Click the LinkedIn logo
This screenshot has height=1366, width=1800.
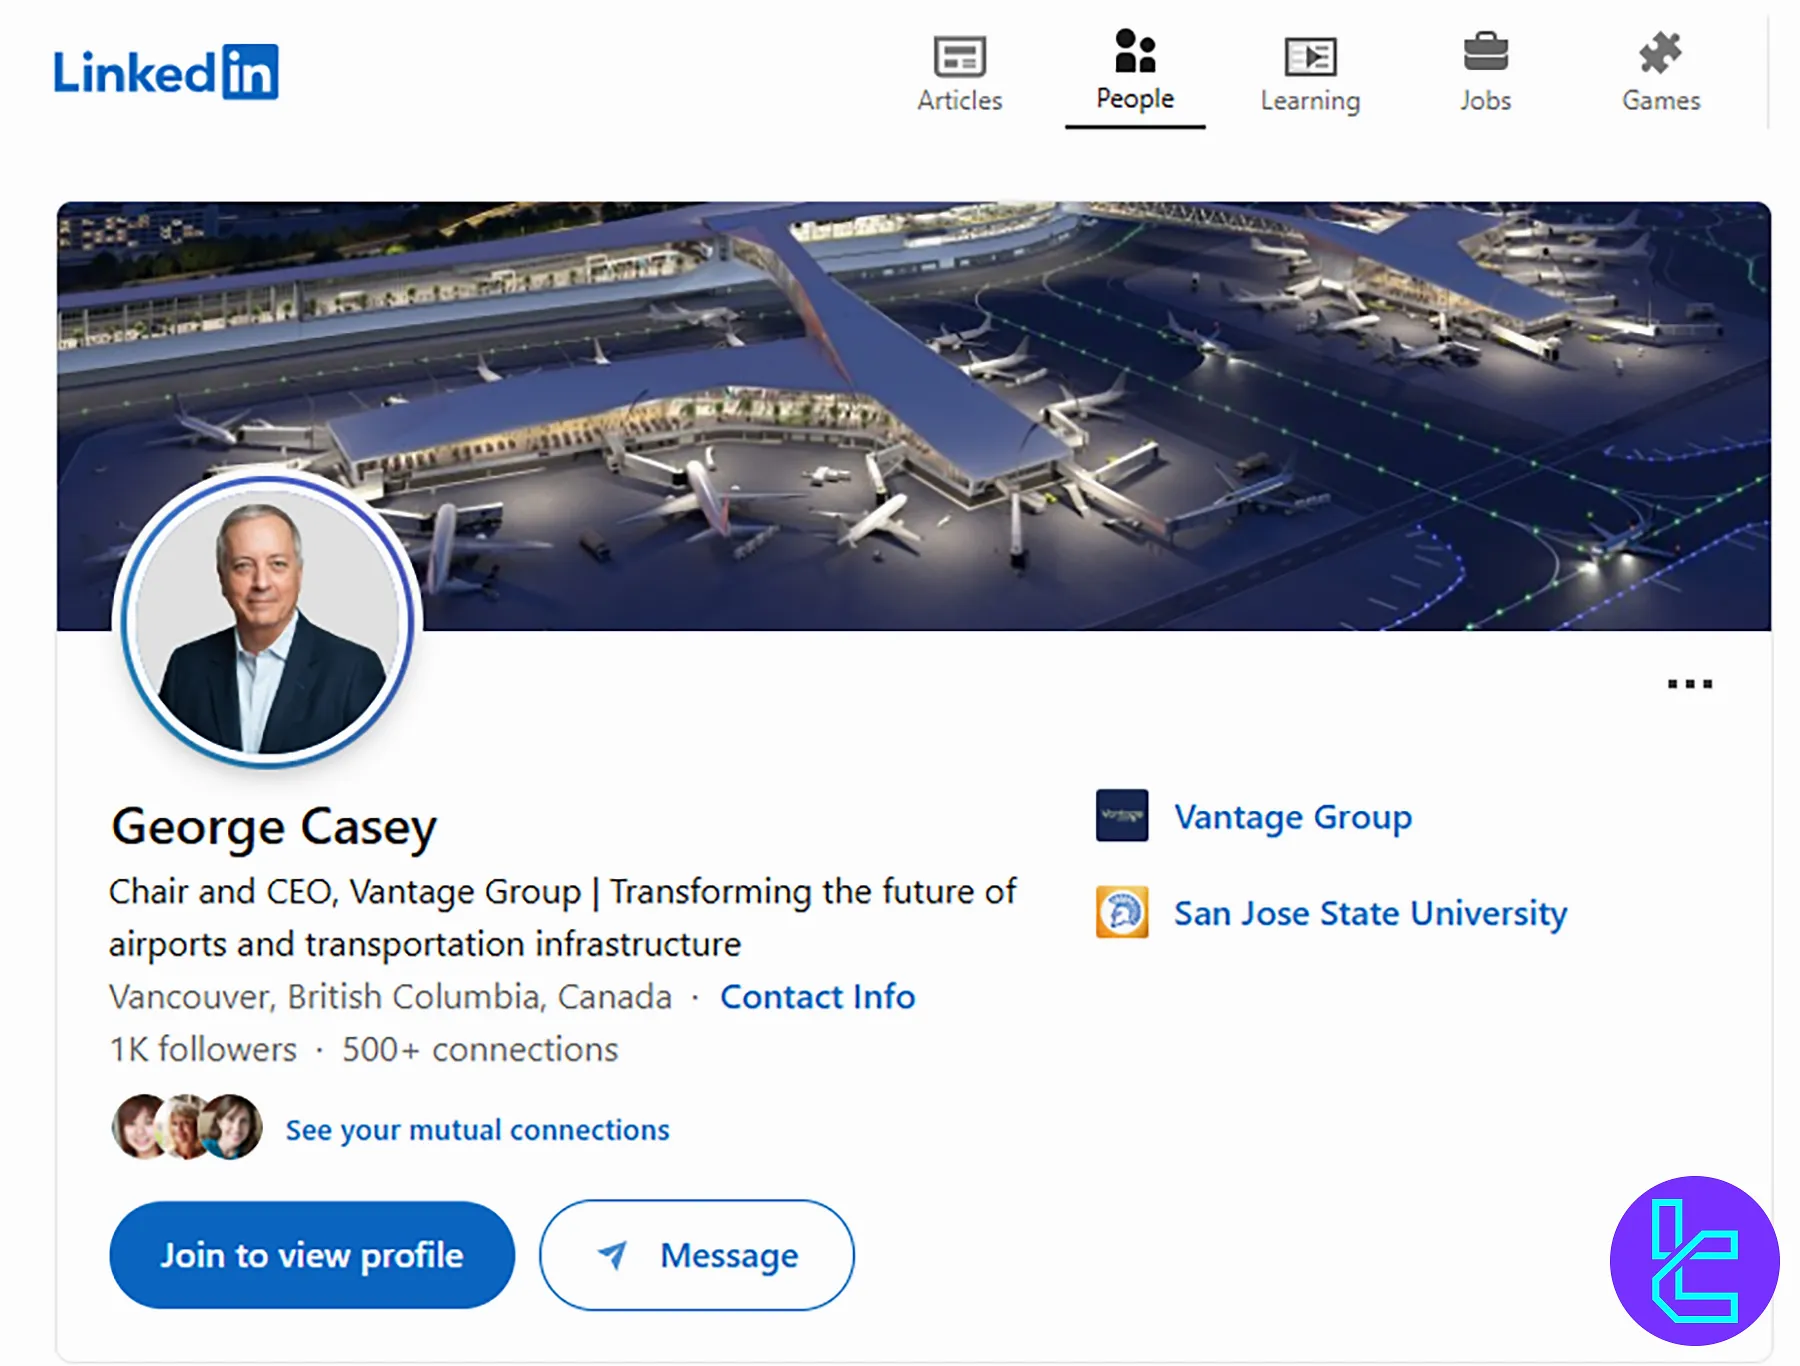click(x=166, y=72)
